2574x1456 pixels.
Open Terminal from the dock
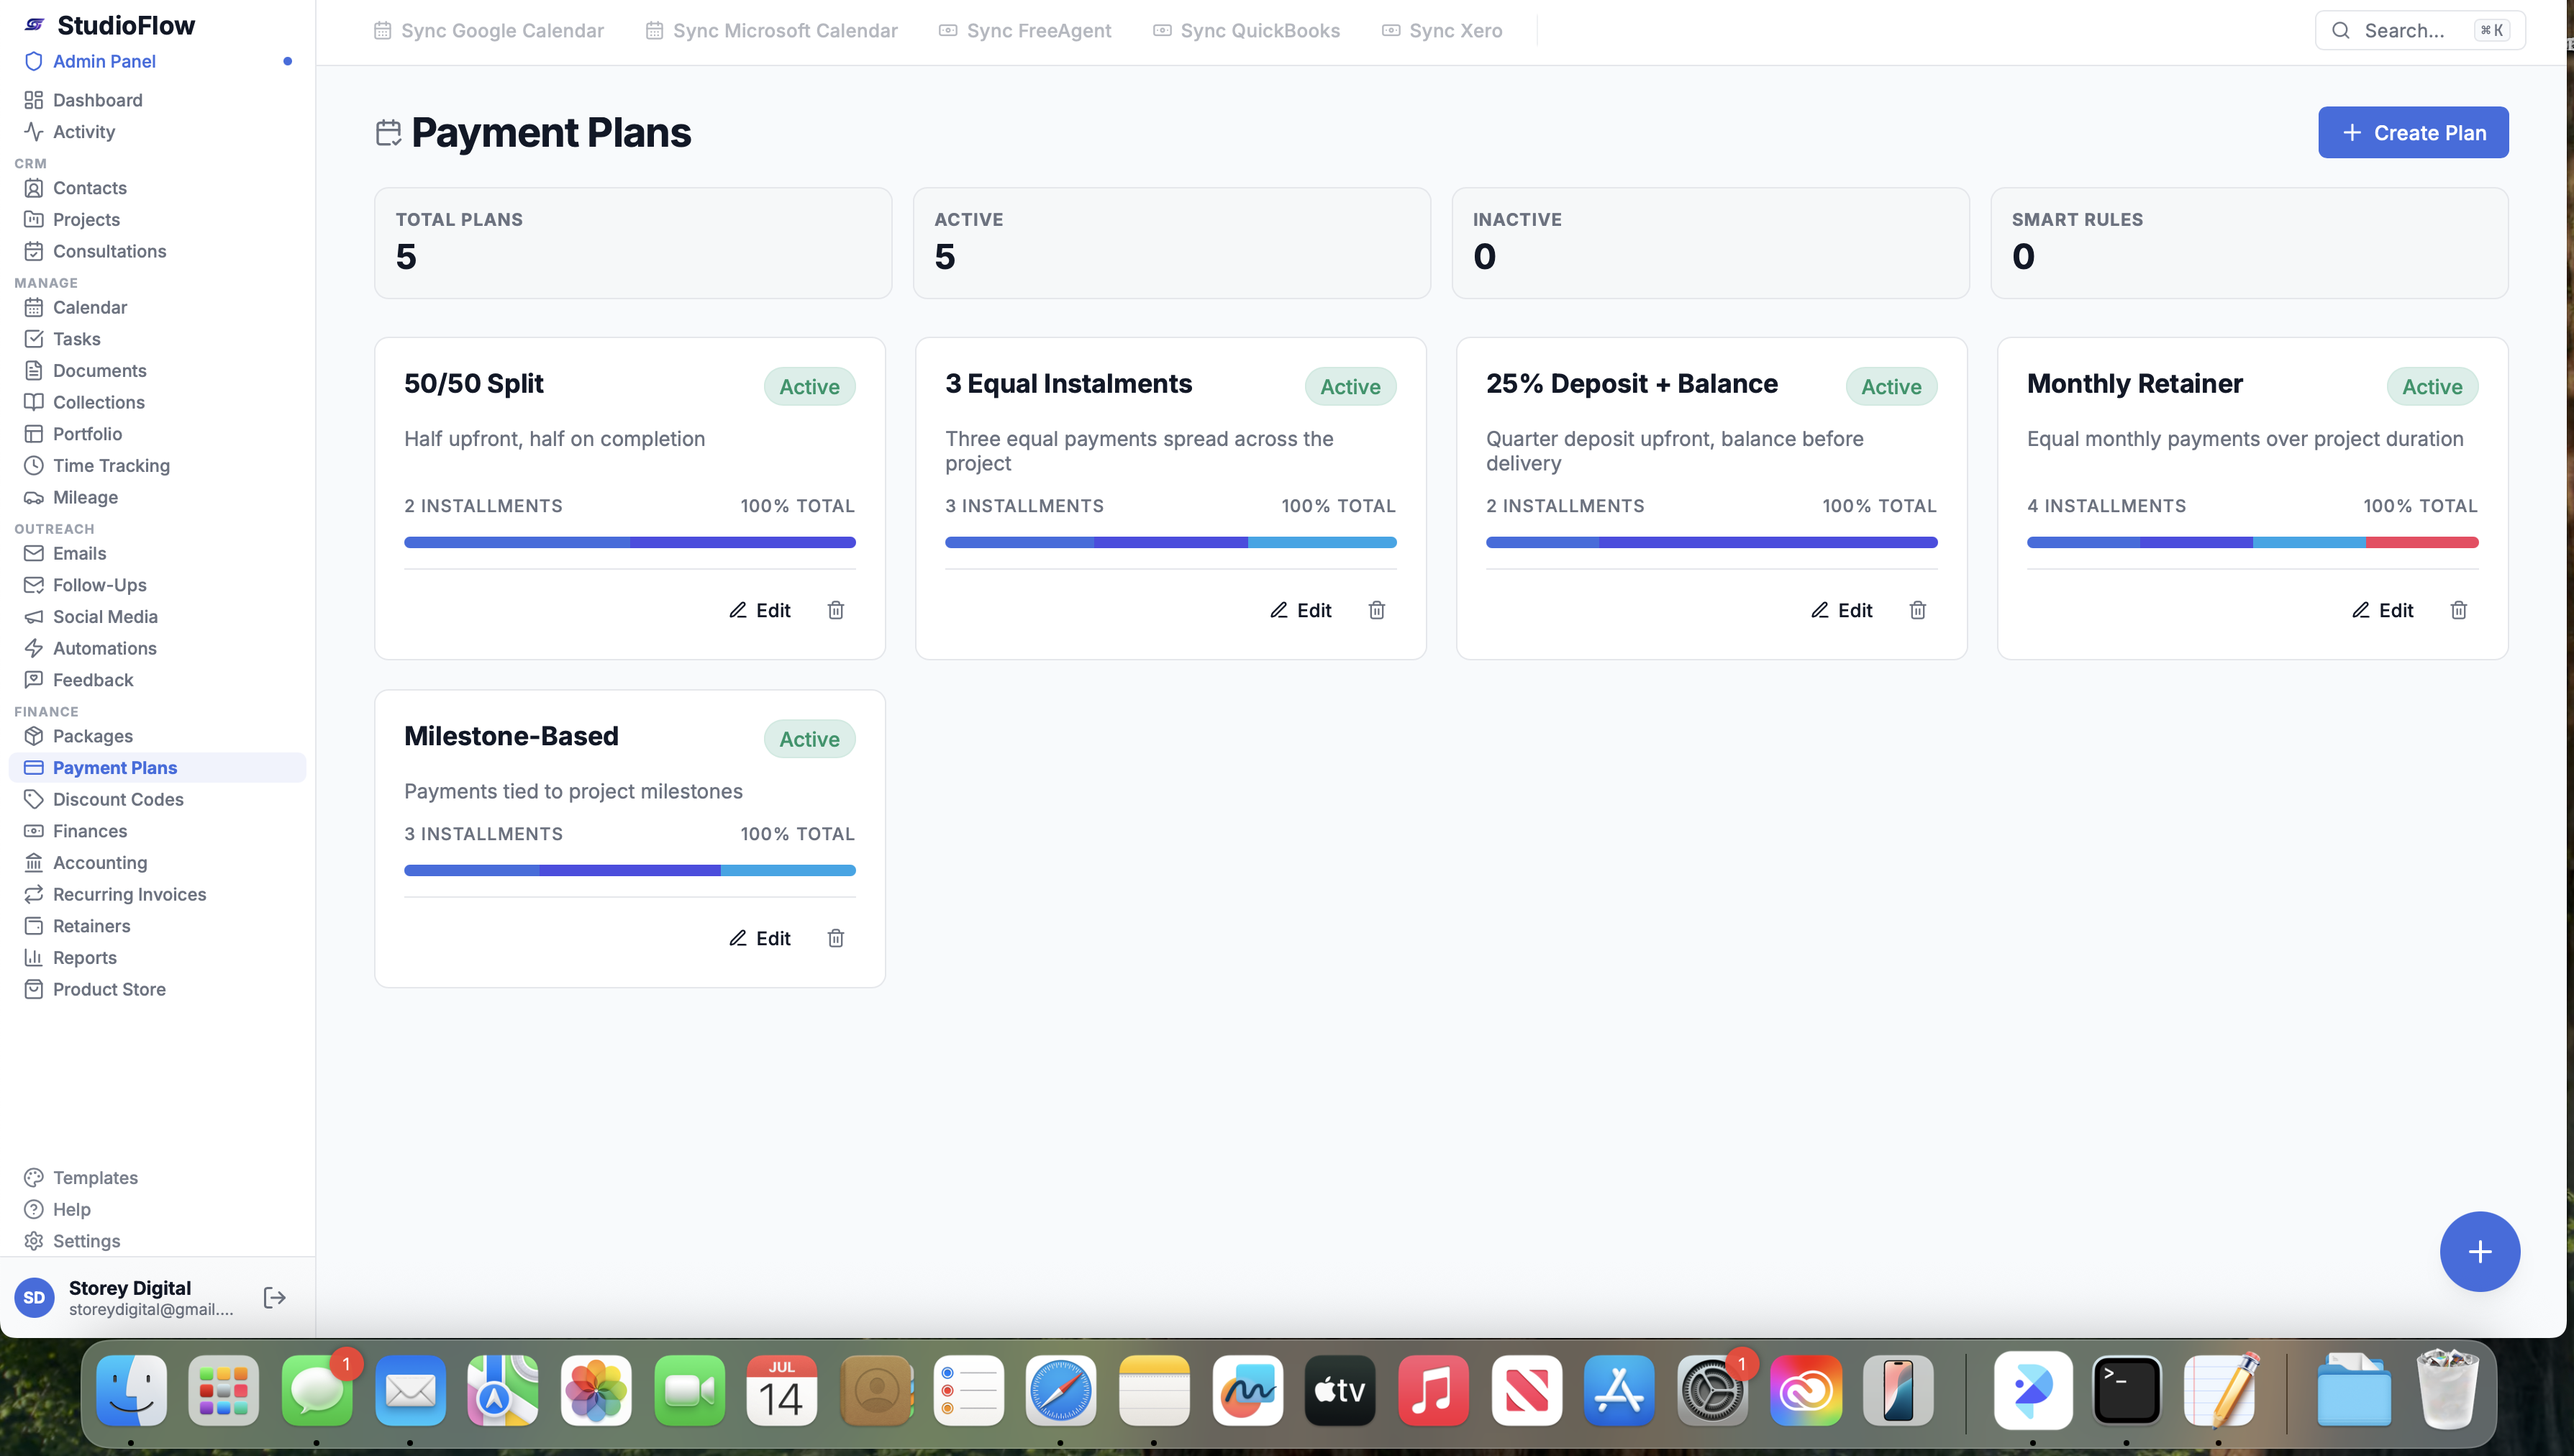click(2126, 1390)
